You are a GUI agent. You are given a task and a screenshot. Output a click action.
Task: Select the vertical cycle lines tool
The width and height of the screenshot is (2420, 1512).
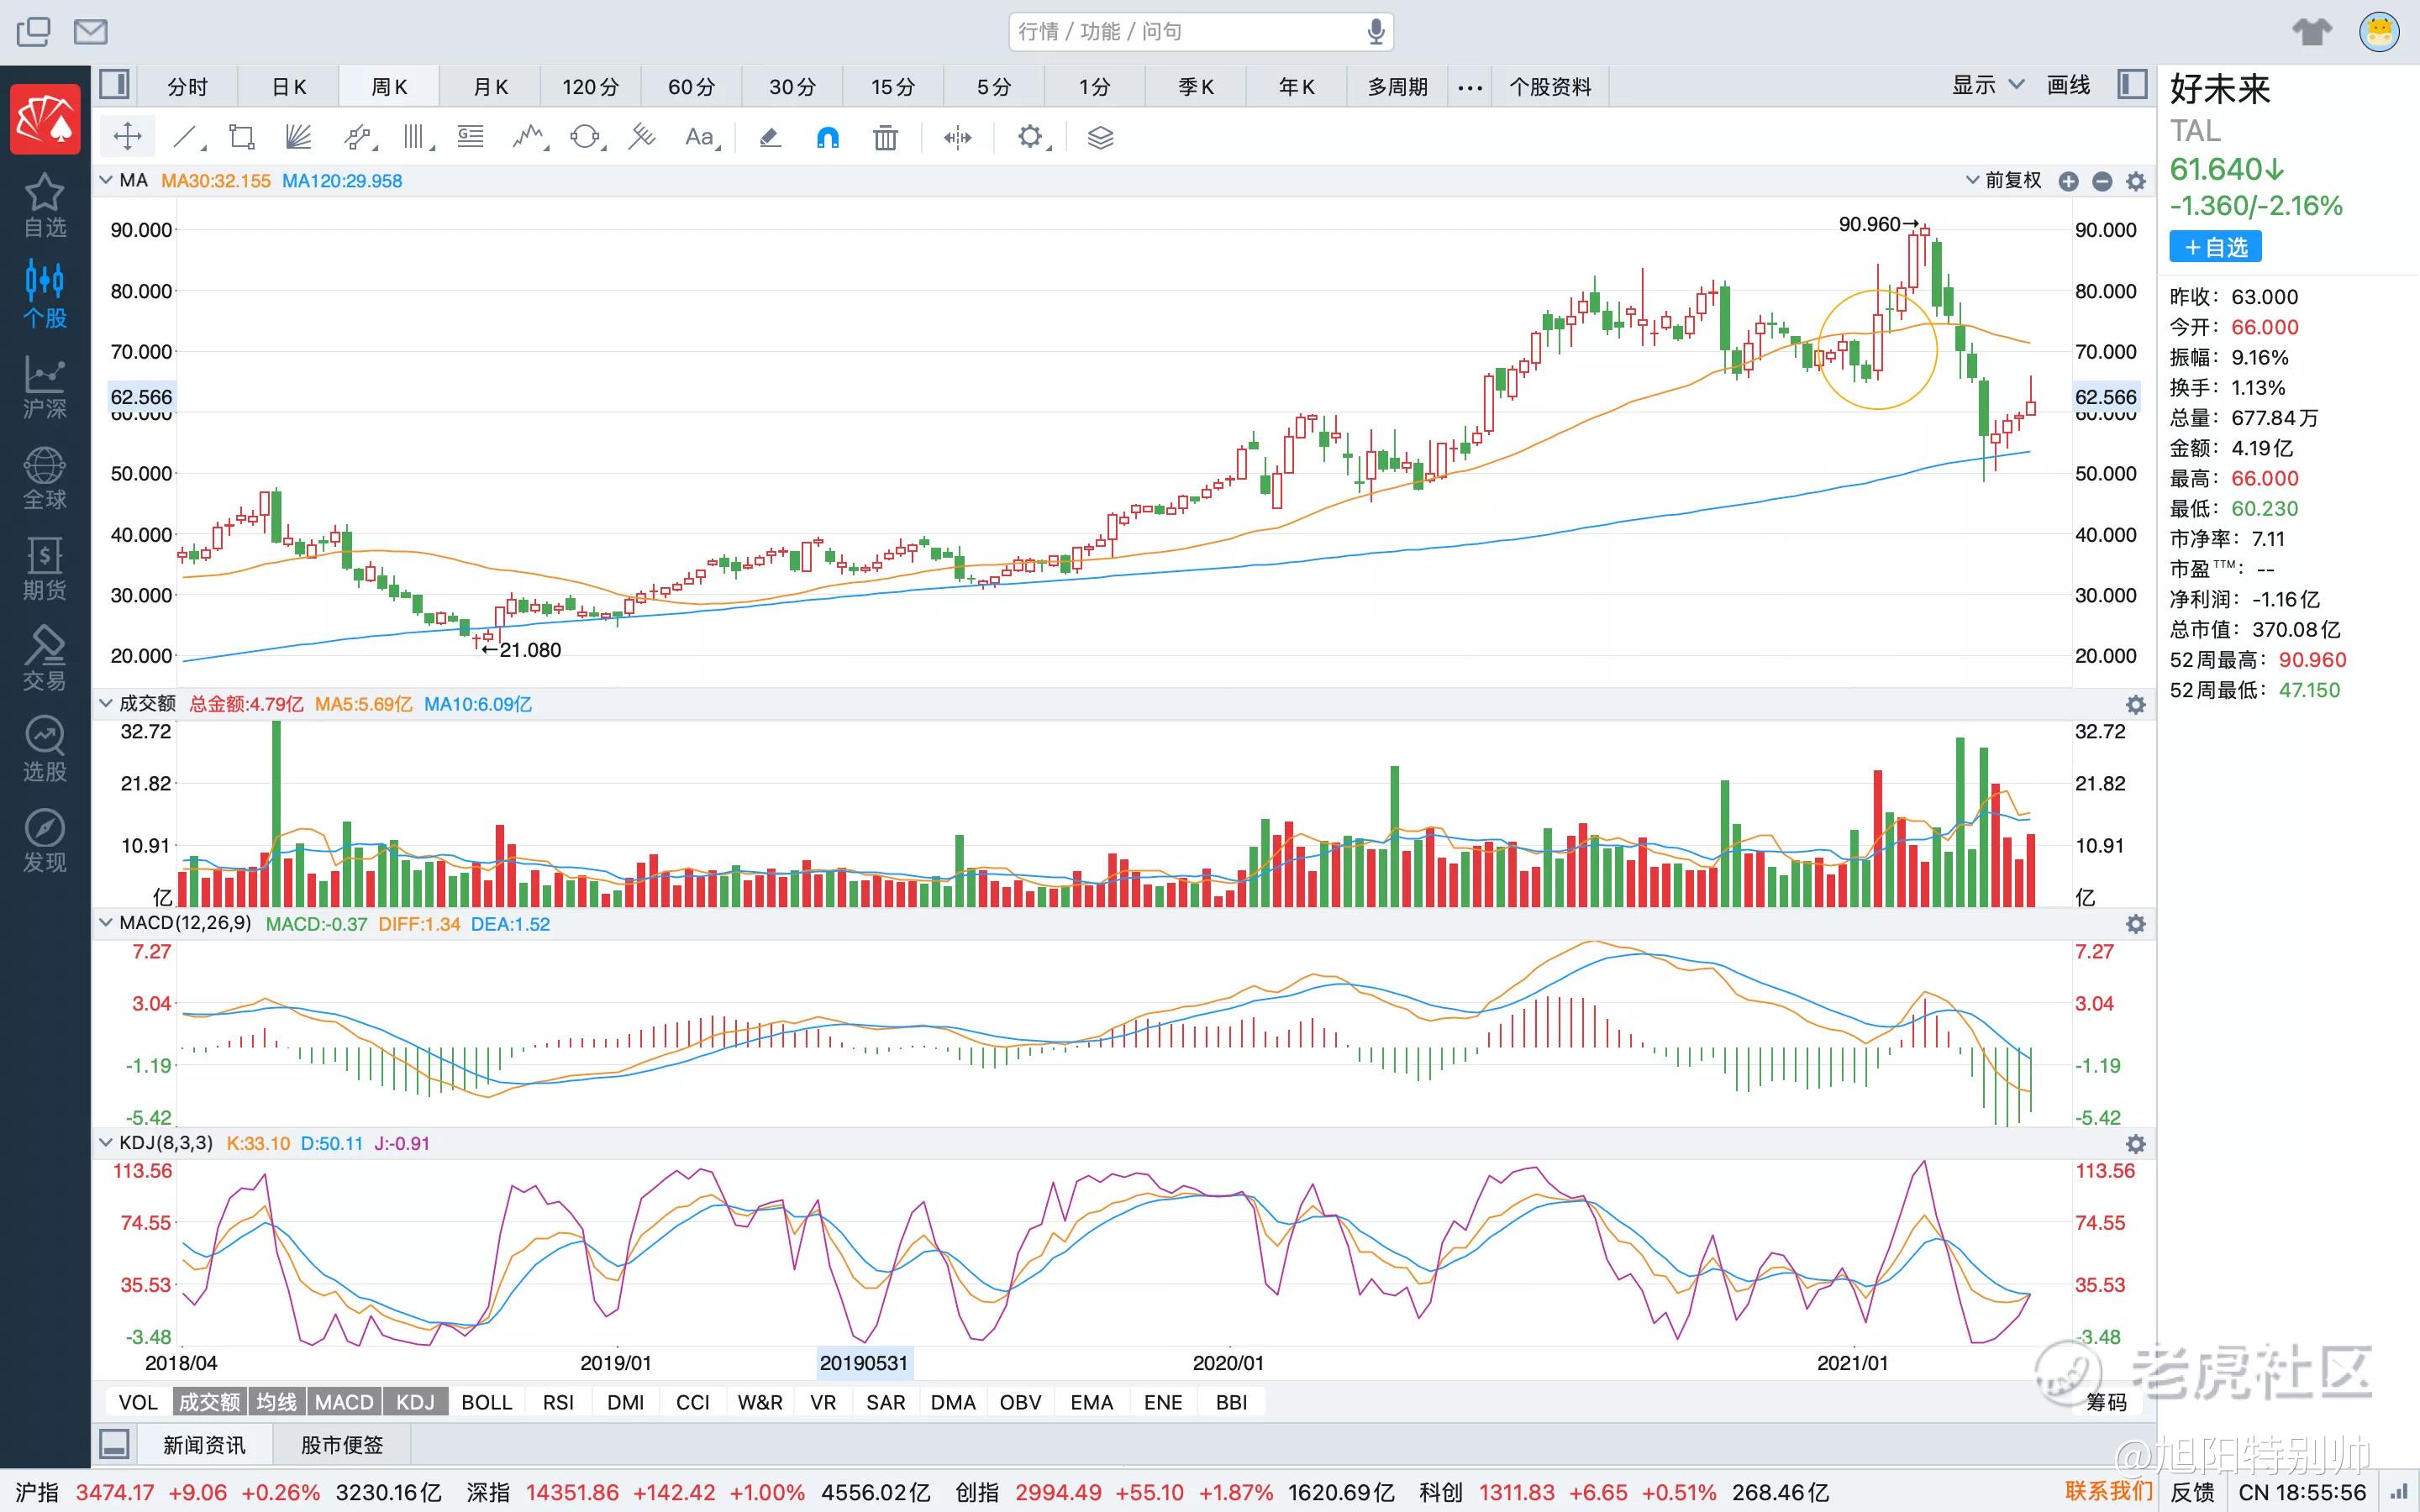pos(414,137)
